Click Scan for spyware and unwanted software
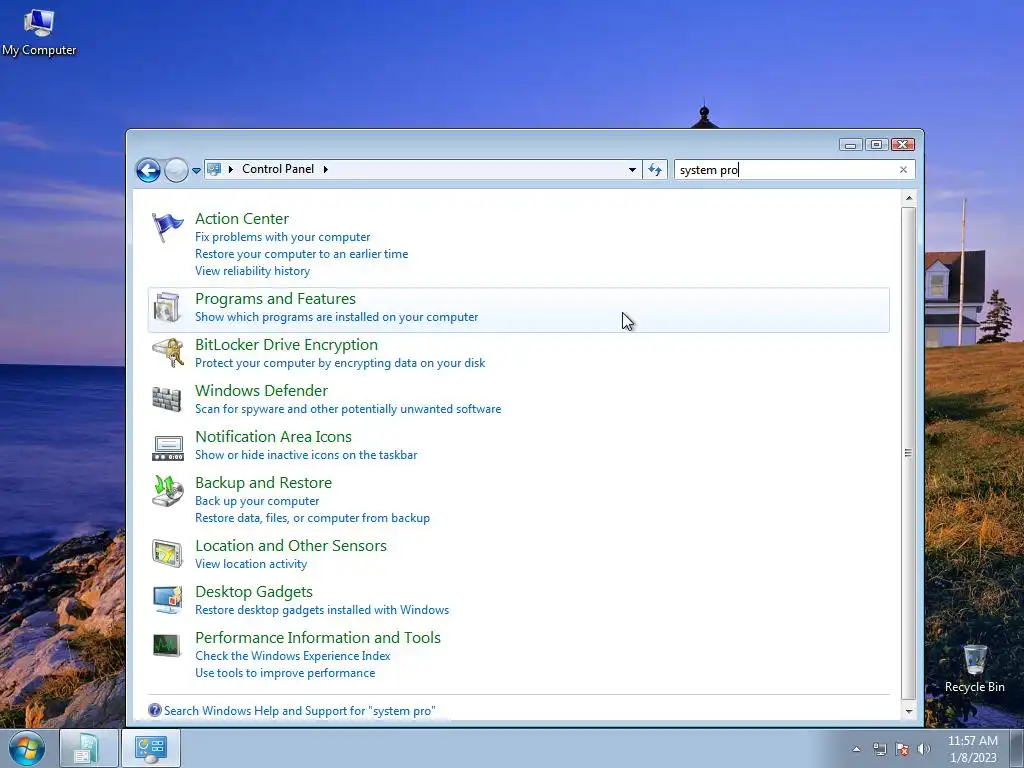Screen dimensions: 1024x768 tap(348, 409)
